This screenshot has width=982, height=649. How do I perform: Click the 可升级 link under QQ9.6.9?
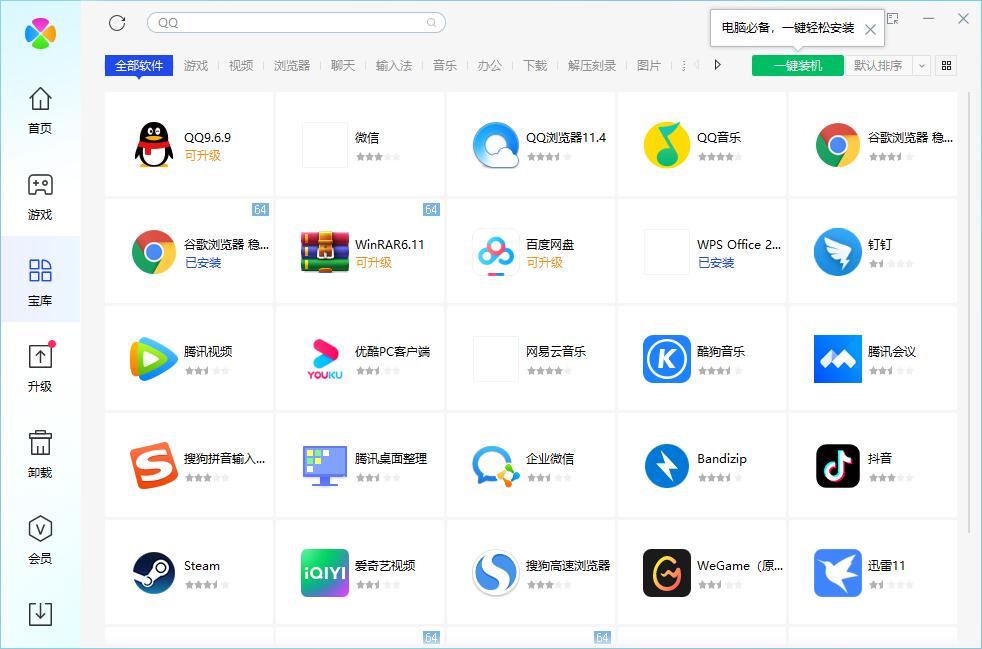click(x=202, y=155)
